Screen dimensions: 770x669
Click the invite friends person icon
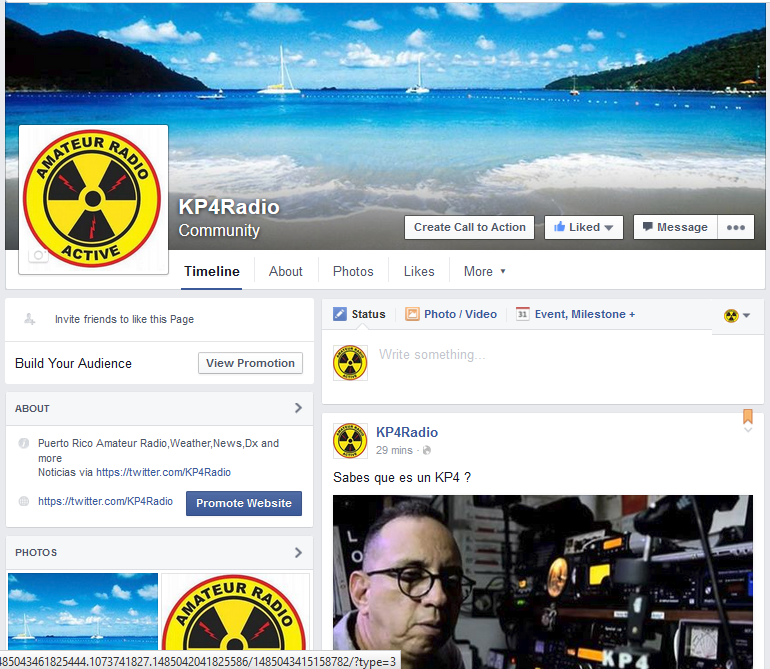(x=29, y=319)
